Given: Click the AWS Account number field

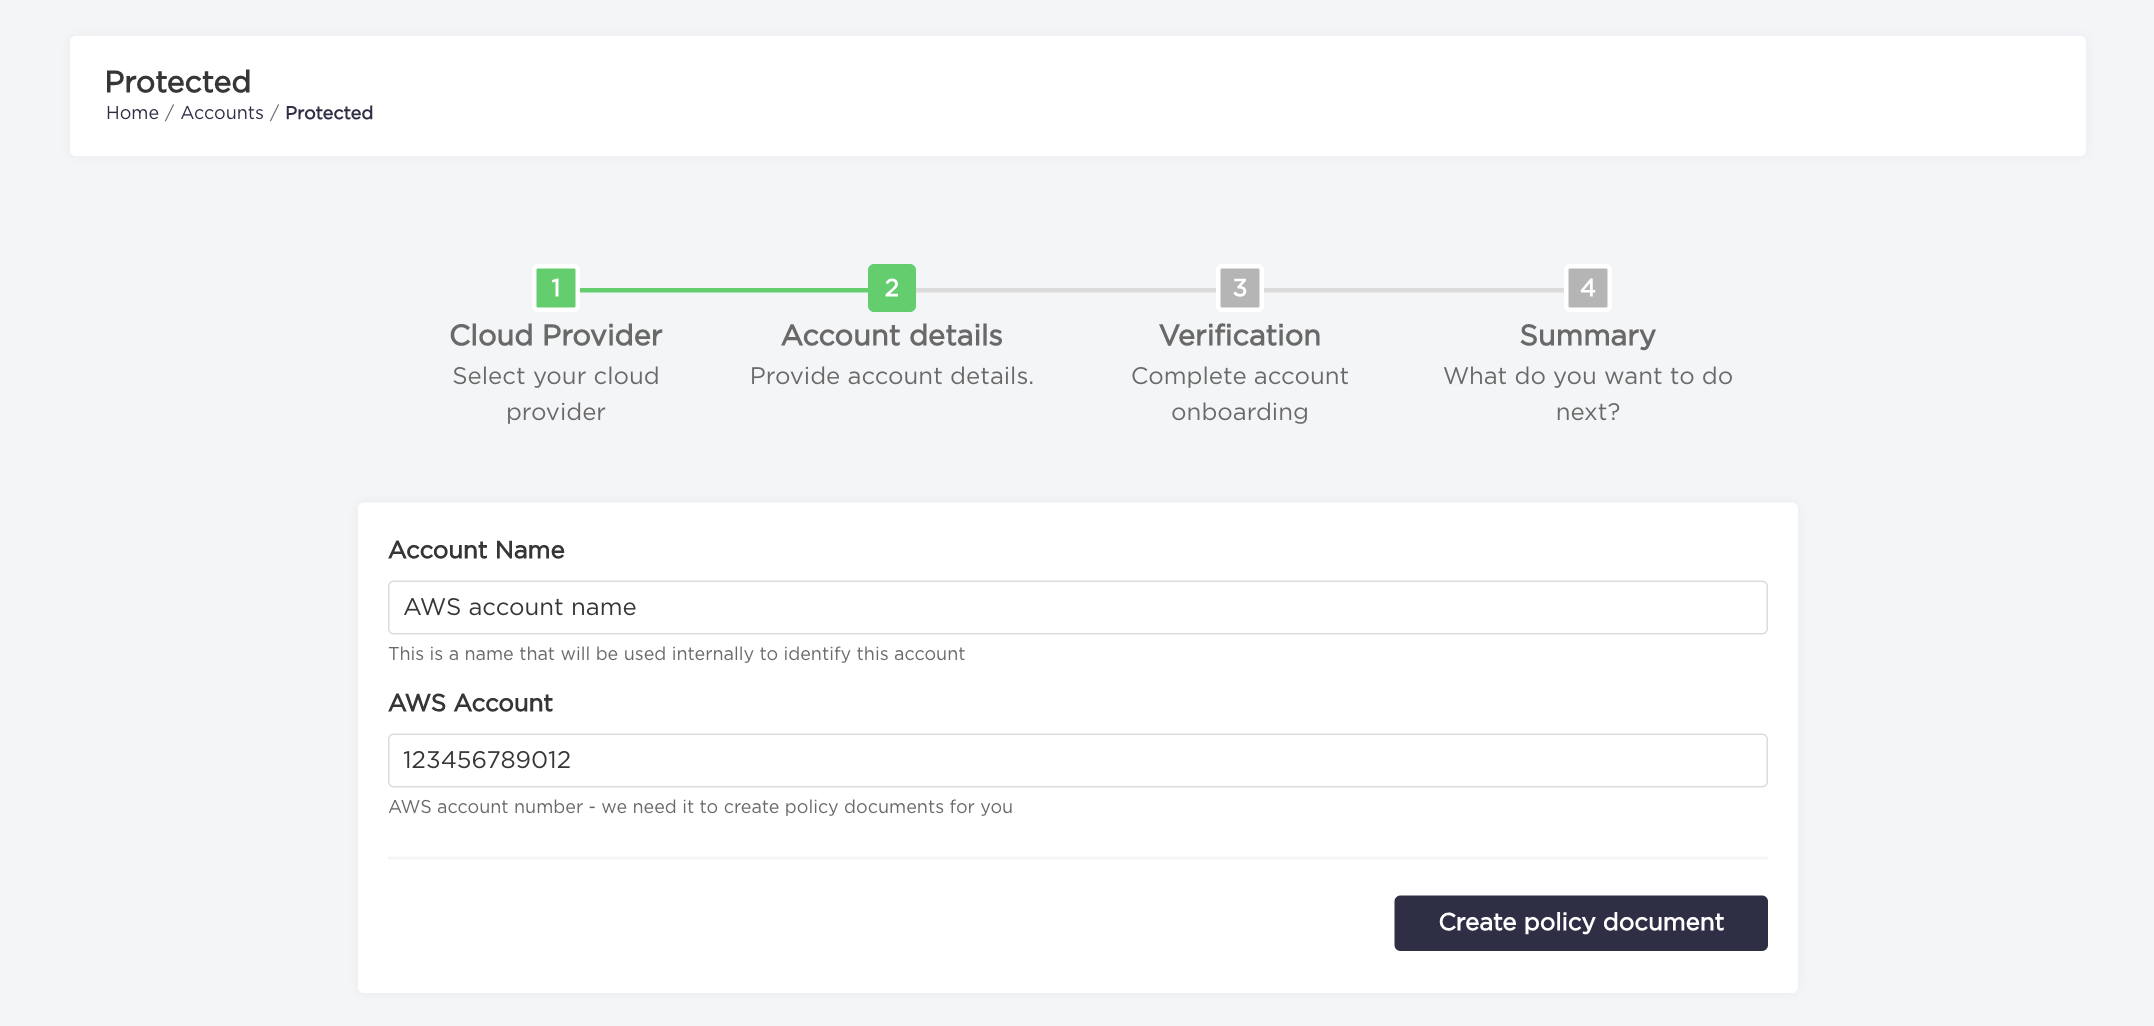Looking at the screenshot, I should point(1077,760).
